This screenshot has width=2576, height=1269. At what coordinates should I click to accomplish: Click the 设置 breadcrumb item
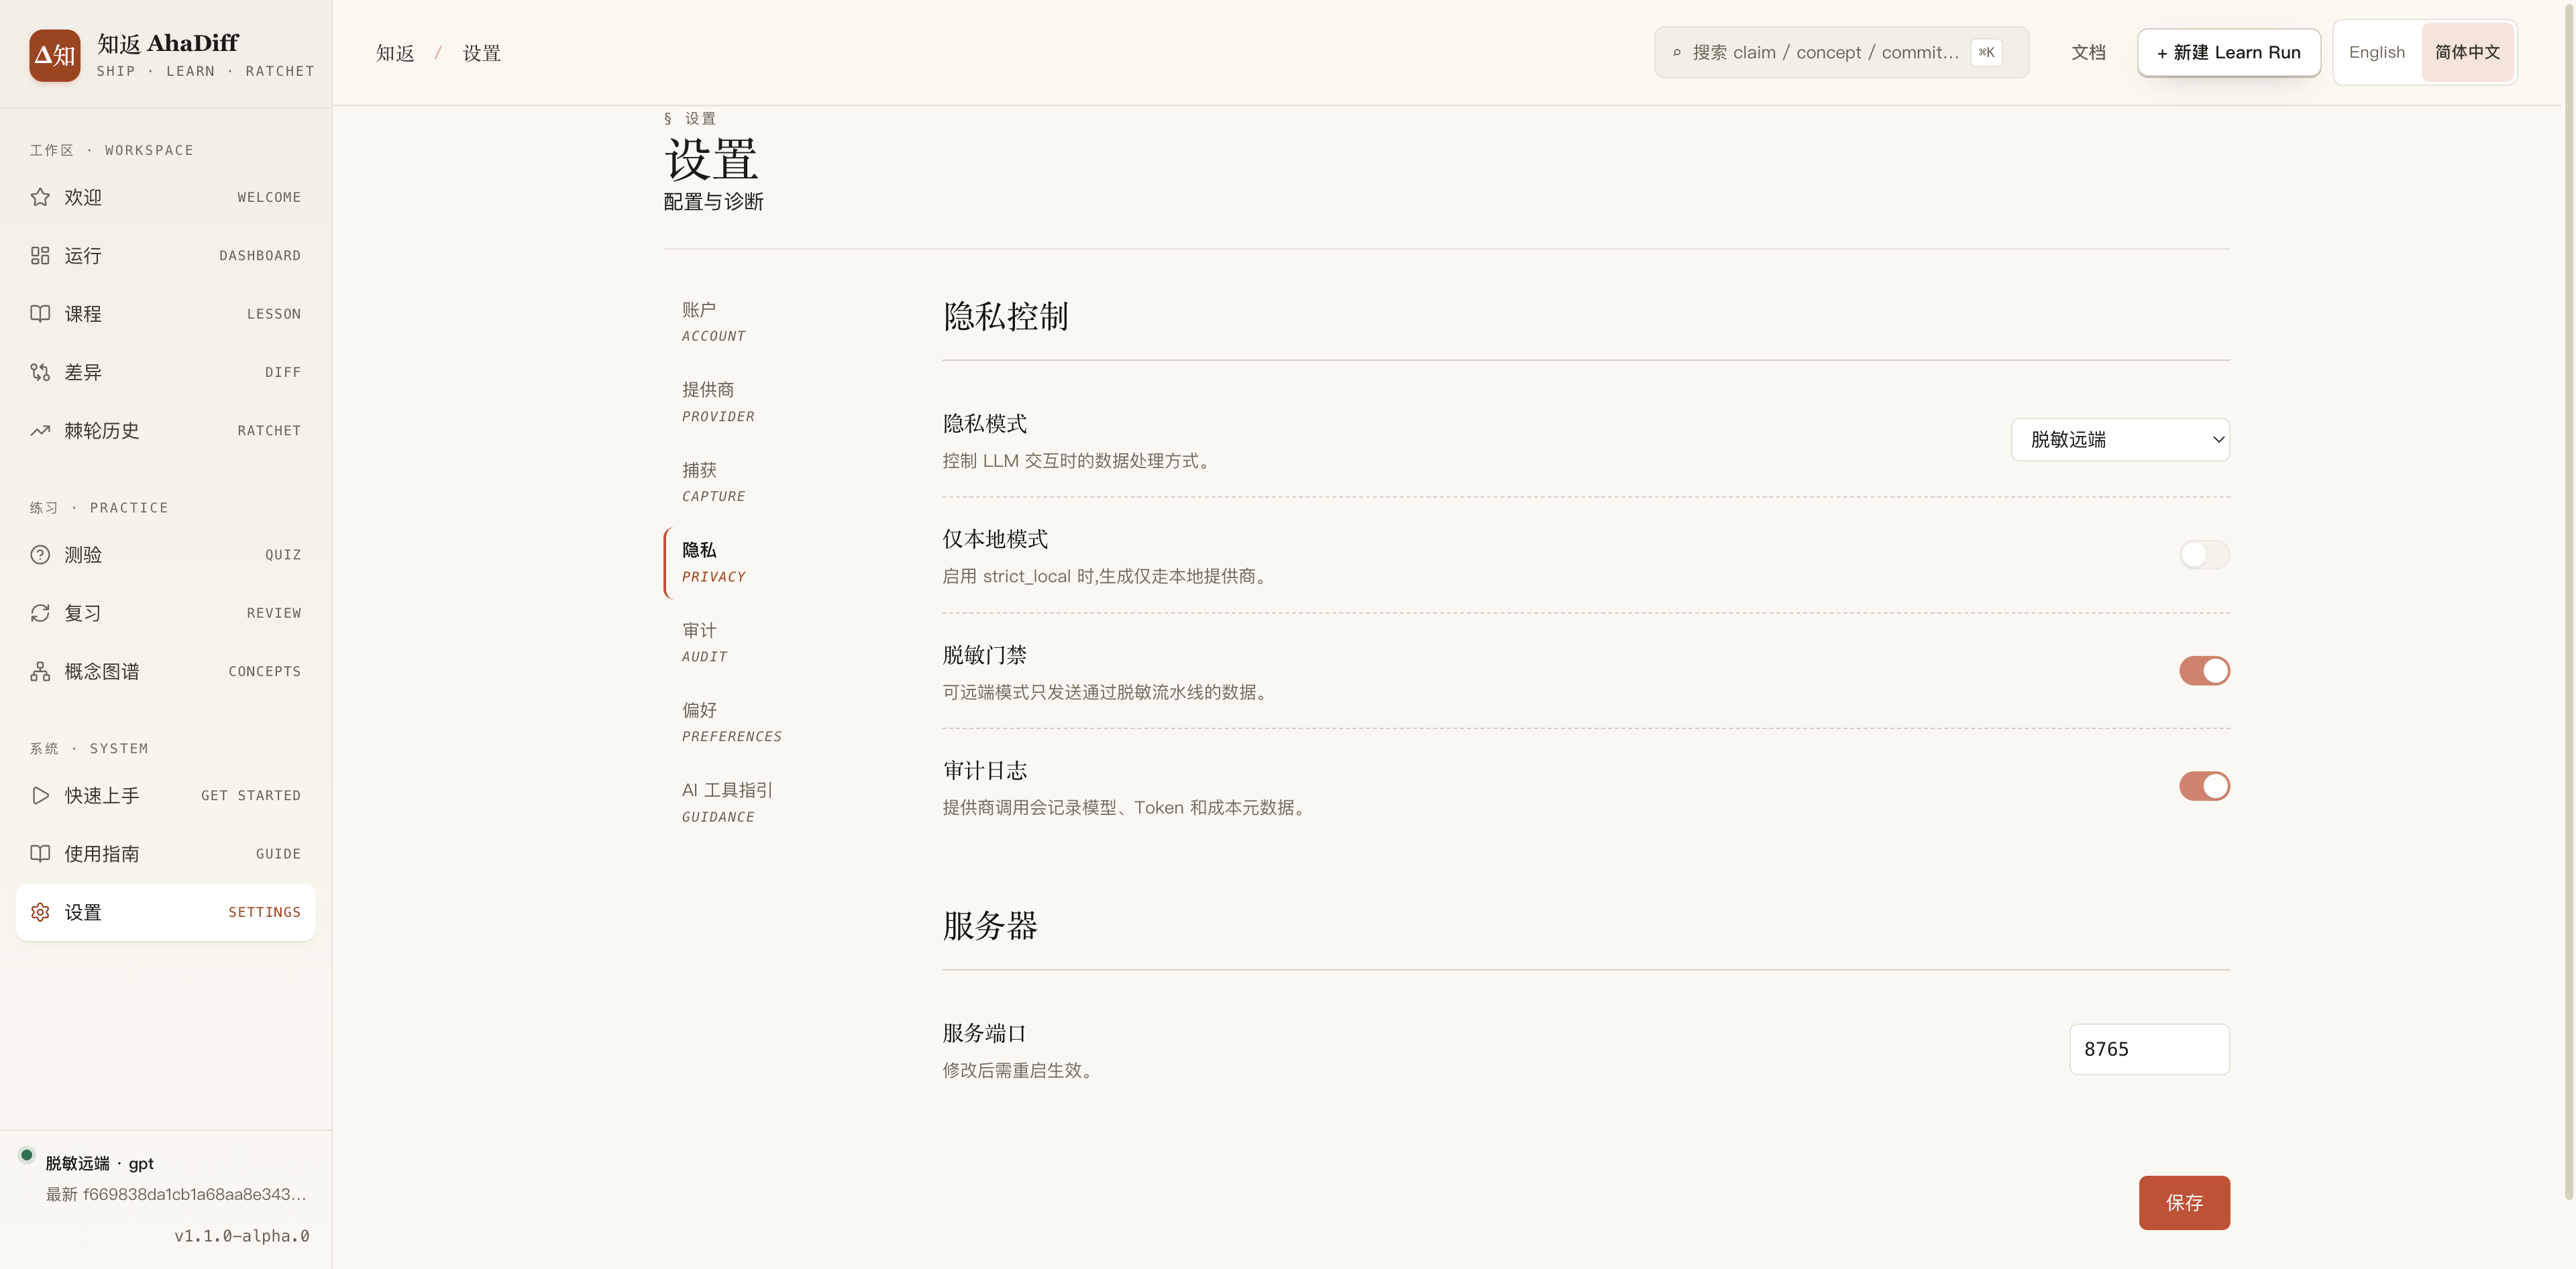point(482,53)
